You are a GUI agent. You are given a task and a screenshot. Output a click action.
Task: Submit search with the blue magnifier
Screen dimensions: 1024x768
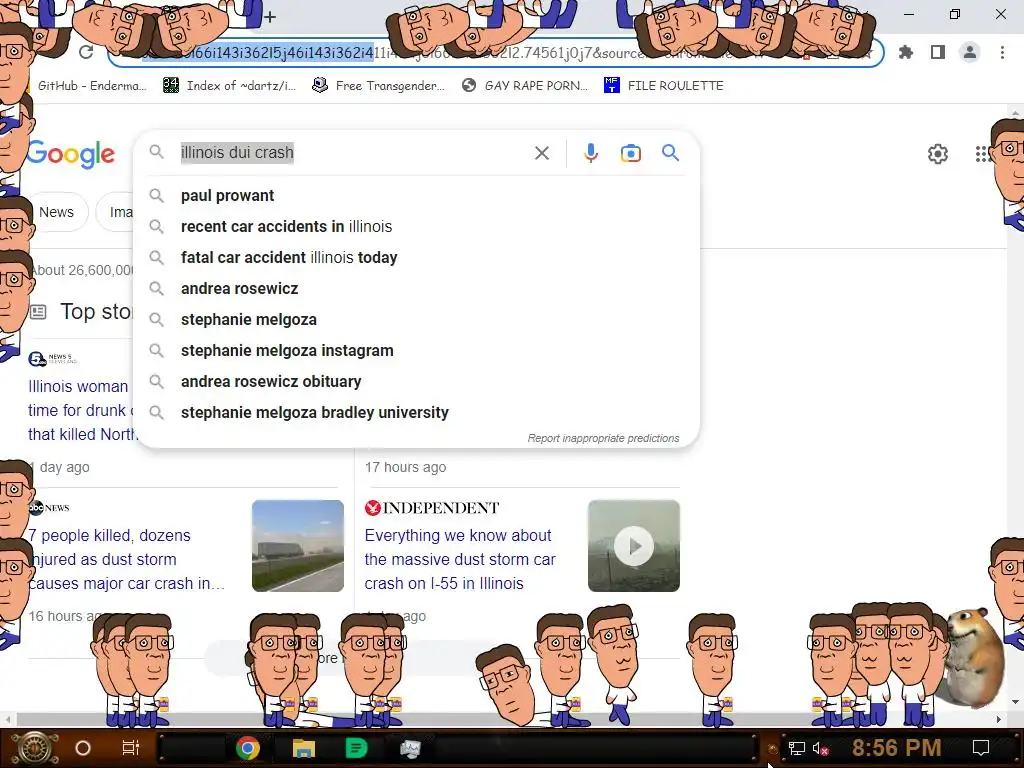click(670, 153)
